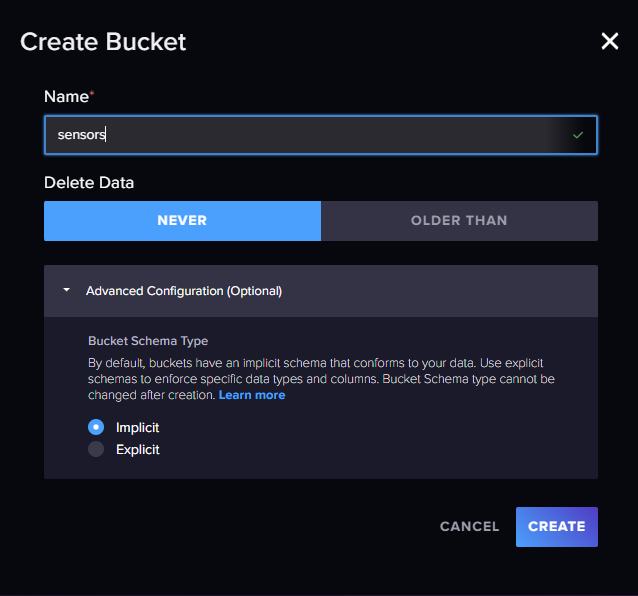
Task: Collapse the Advanced Configuration caret arrow
Action: click(66, 291)
